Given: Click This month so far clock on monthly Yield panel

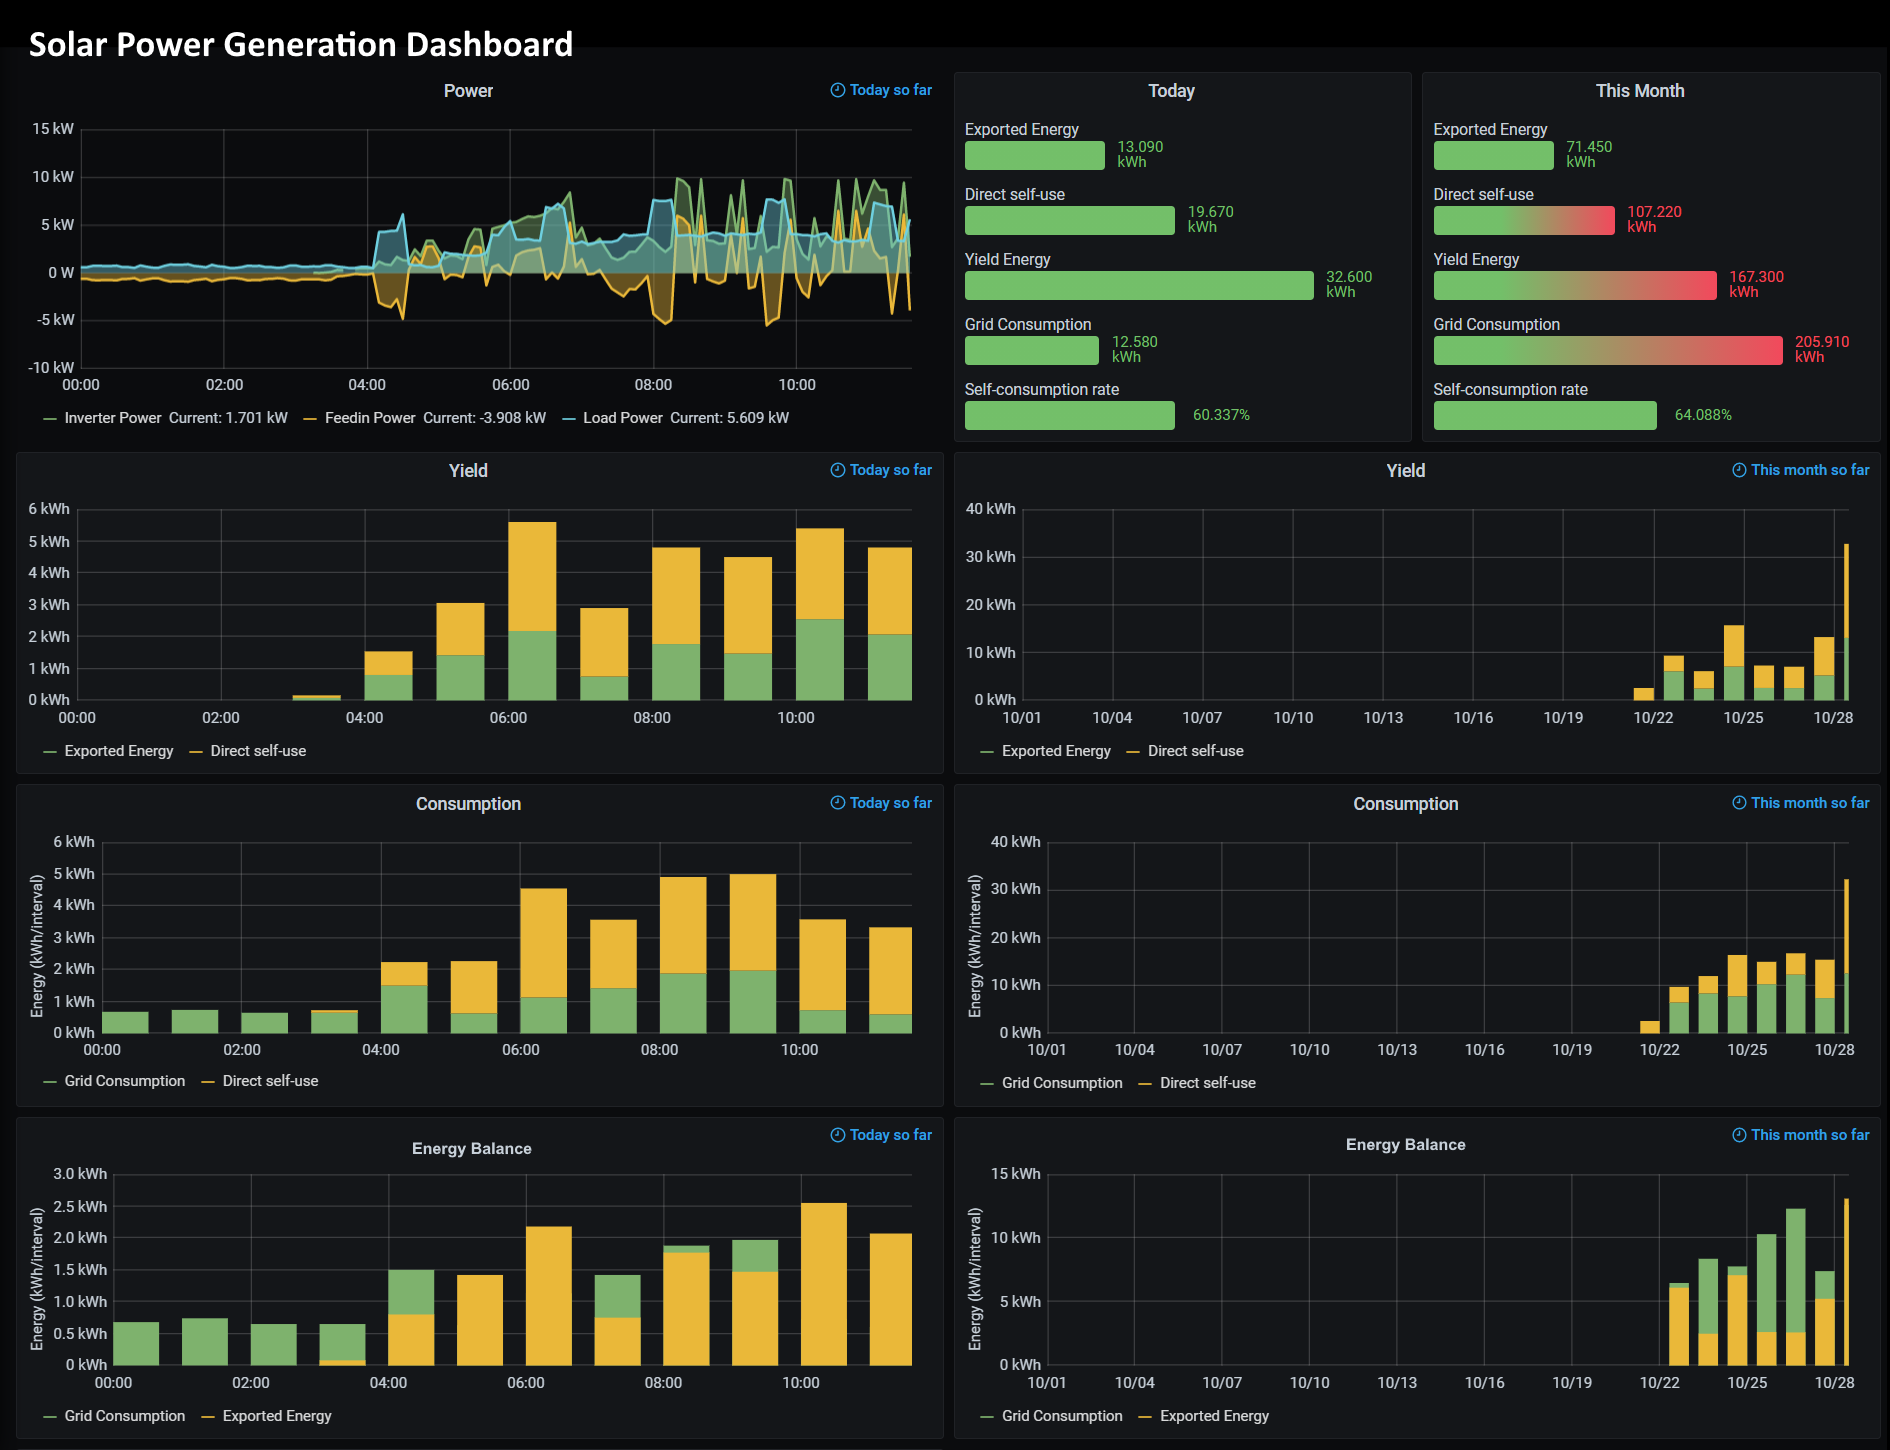Looking at the screenshot, I should (x=1739, y=470).
